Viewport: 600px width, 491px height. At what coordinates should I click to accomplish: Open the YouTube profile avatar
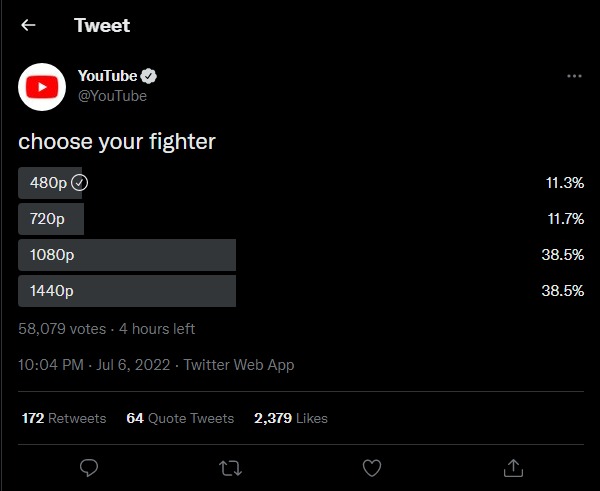click(x=42, y=87)
